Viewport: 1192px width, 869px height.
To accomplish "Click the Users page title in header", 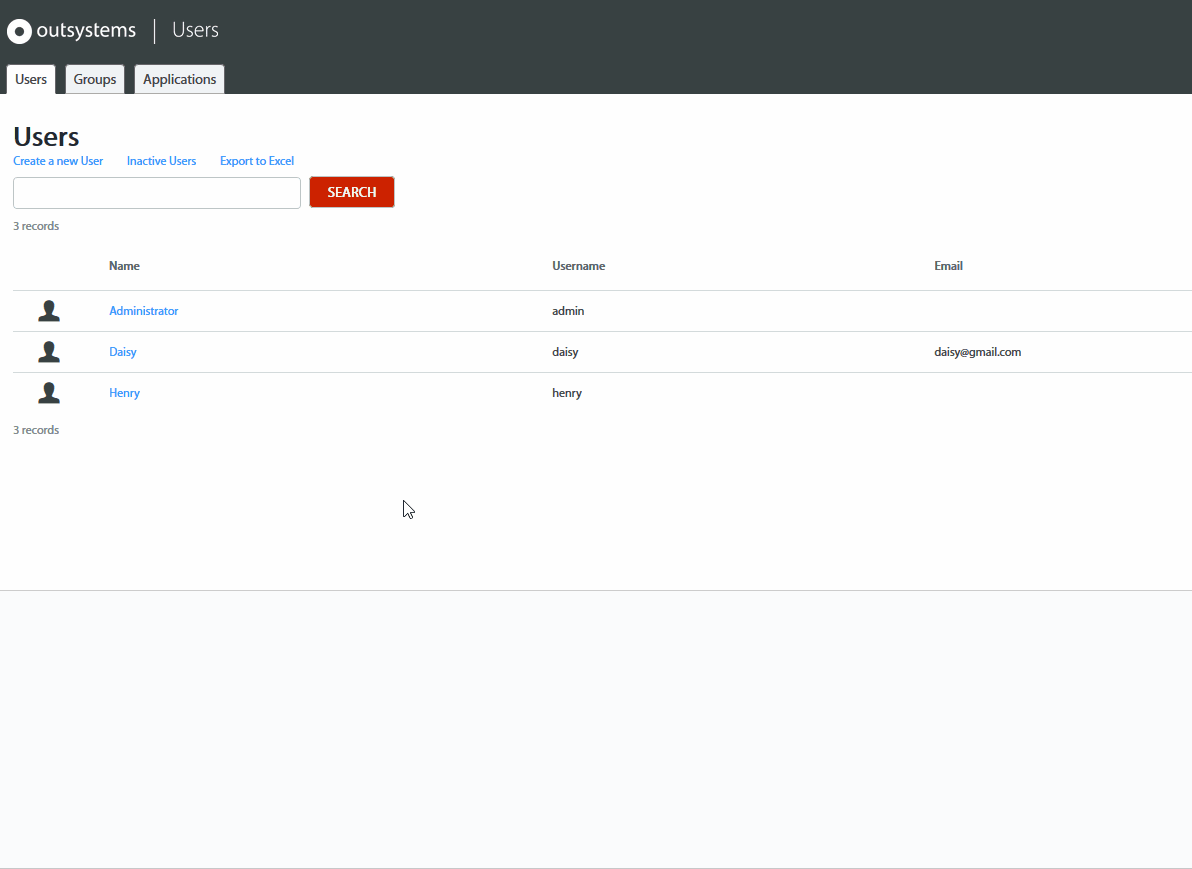I will point(194,30).
